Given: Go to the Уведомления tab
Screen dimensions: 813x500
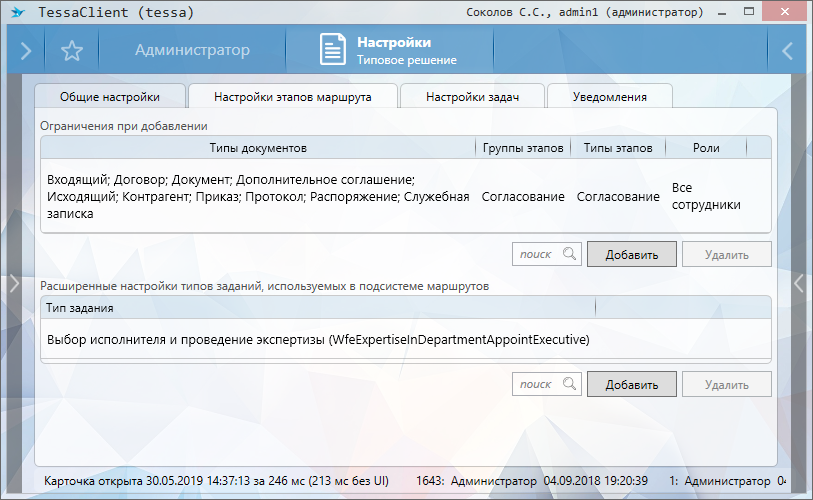Looking at the screenshot, I should coord(610,97).
